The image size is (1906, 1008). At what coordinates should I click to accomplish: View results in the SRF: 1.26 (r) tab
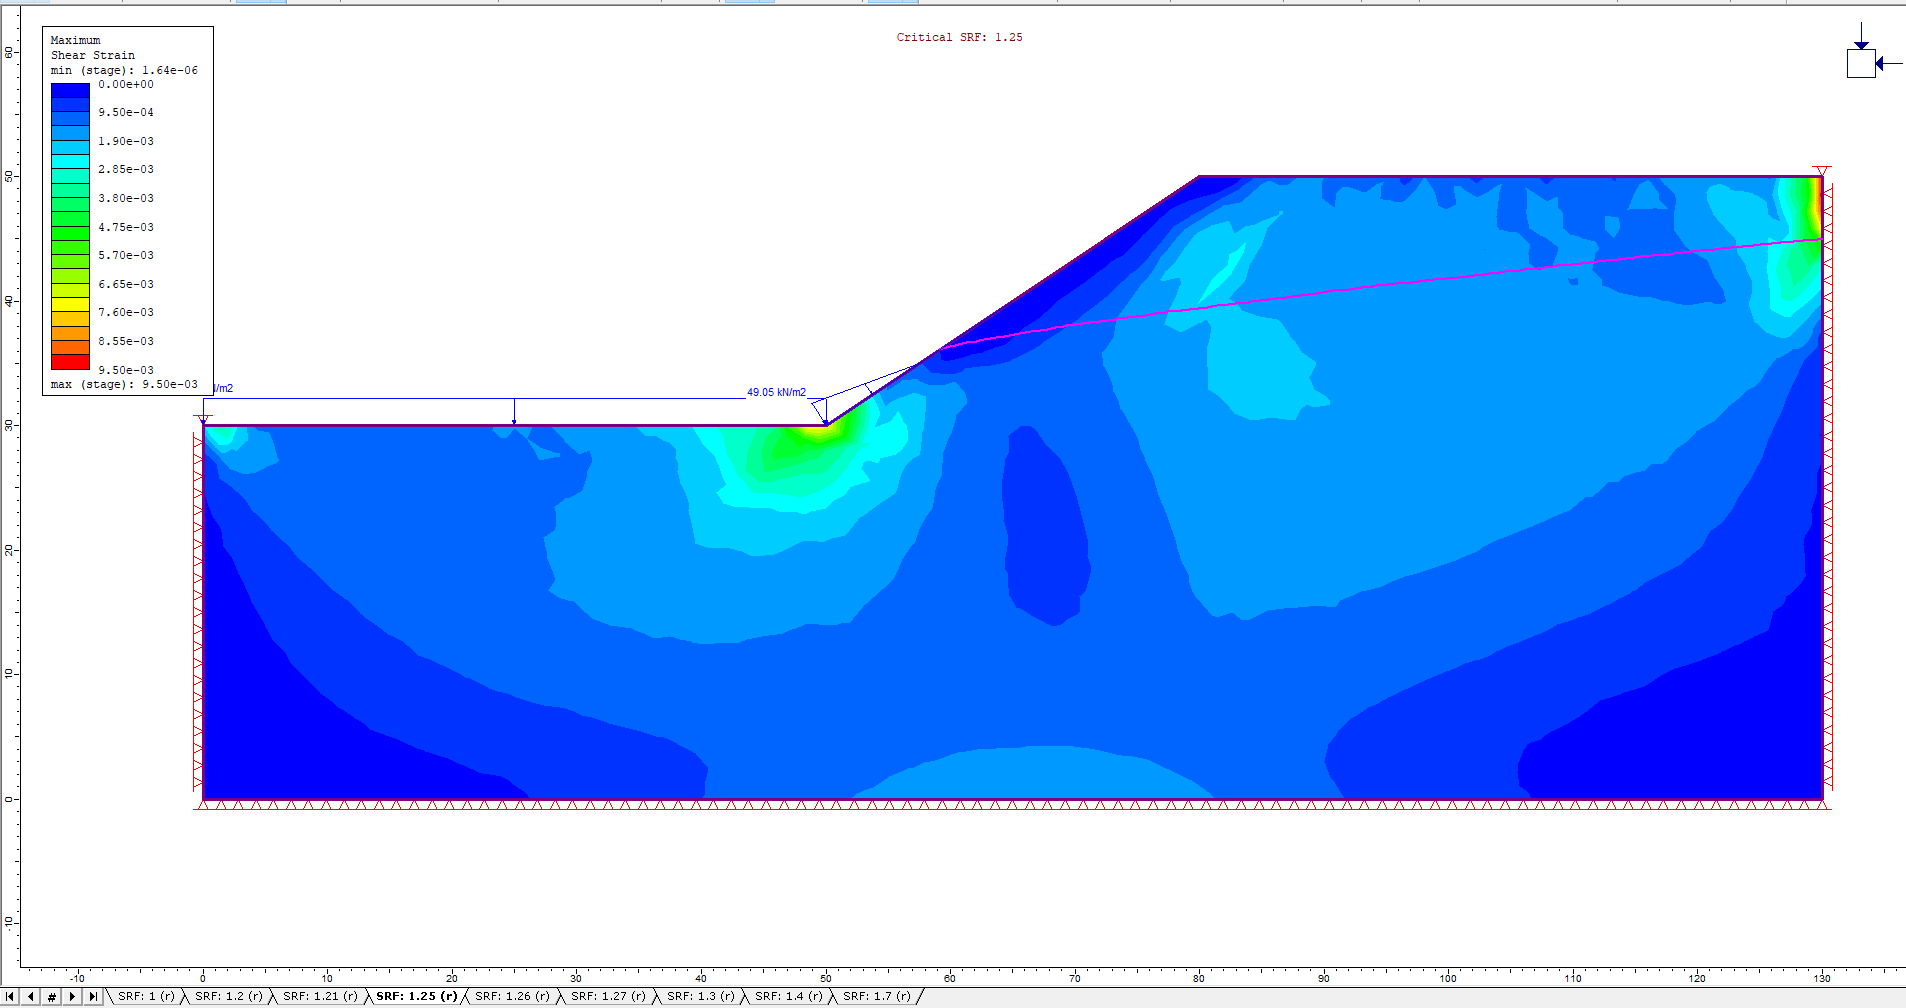[511, 996]
